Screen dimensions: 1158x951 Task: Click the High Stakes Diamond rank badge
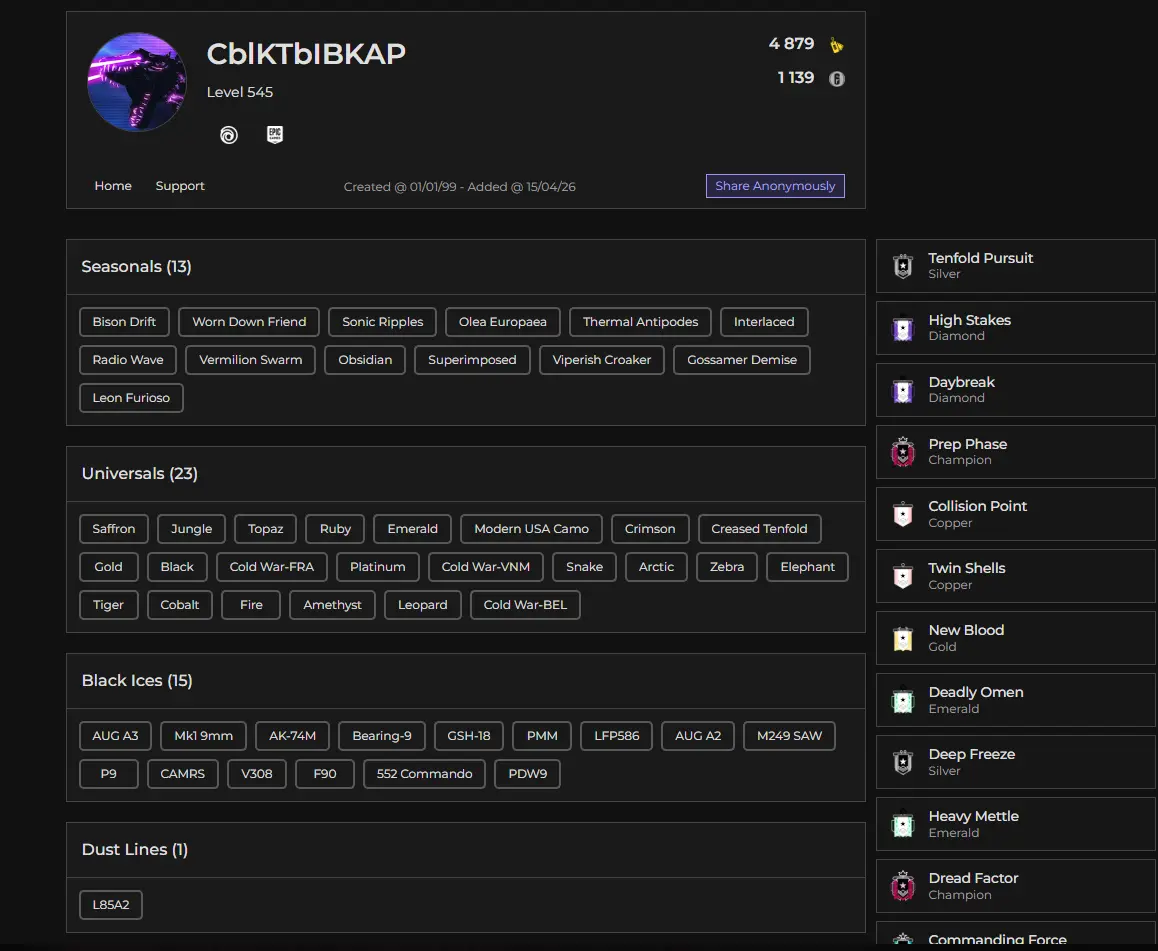[903, 328]
